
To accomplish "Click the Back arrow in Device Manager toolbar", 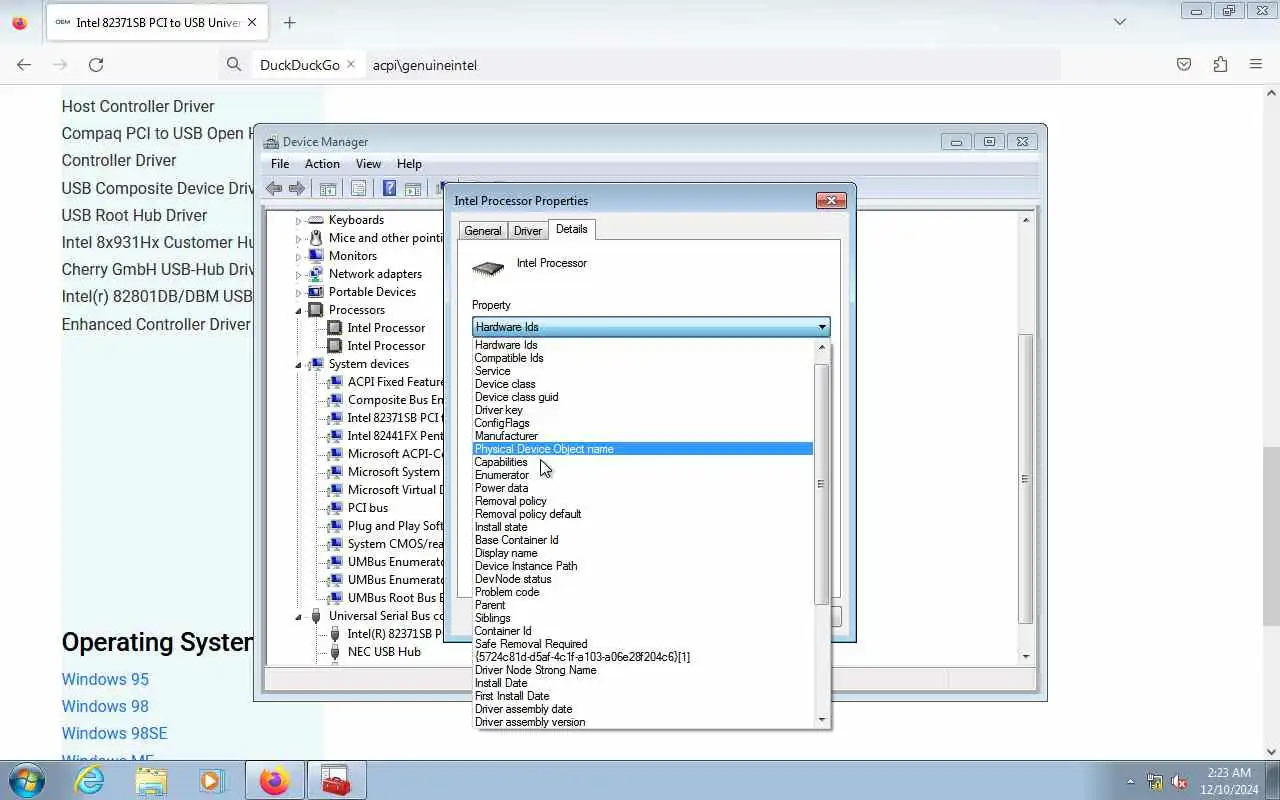I will pyautogui.click(x=274, y=188).
